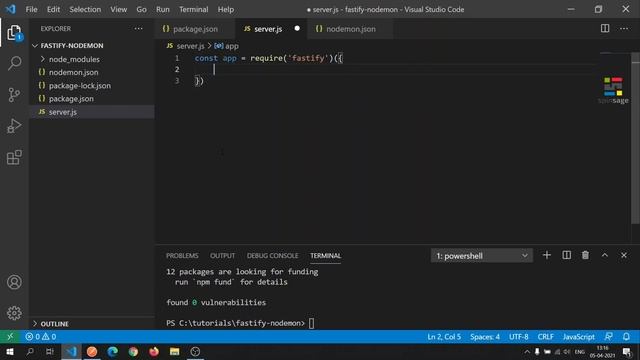640x360 pixels.
Task: Switch to the DEBUG CONSOLE panel tab
Action: [x=272, y=256]
